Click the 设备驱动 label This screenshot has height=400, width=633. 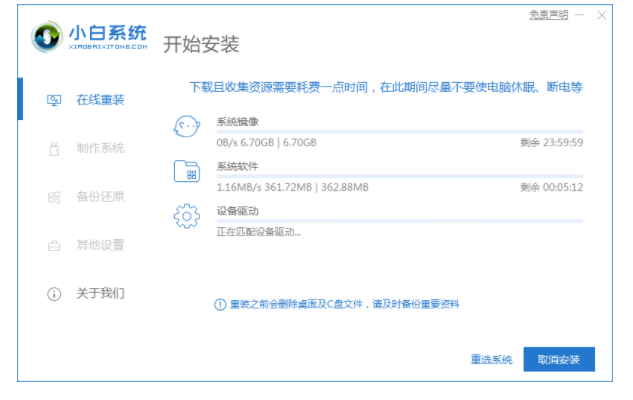tap(237, 211)
